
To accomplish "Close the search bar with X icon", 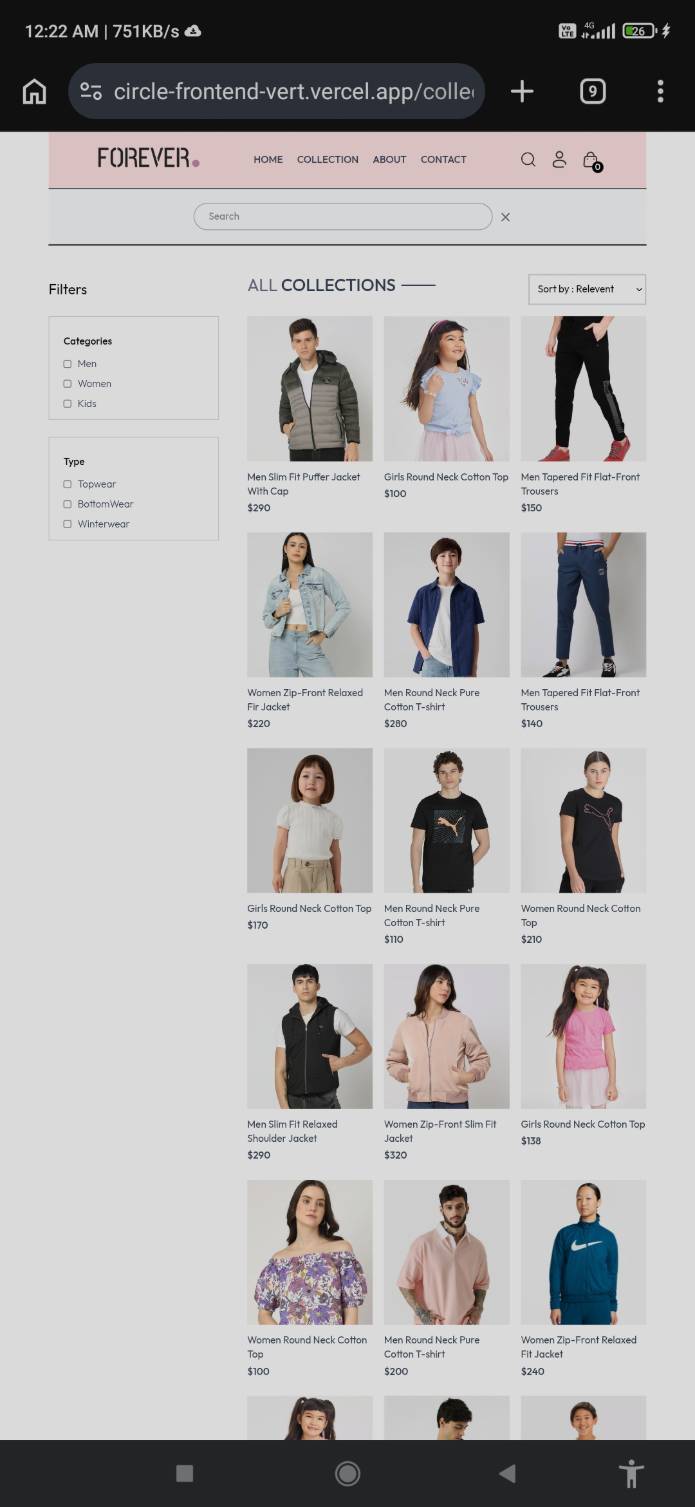I will [505, 217].
